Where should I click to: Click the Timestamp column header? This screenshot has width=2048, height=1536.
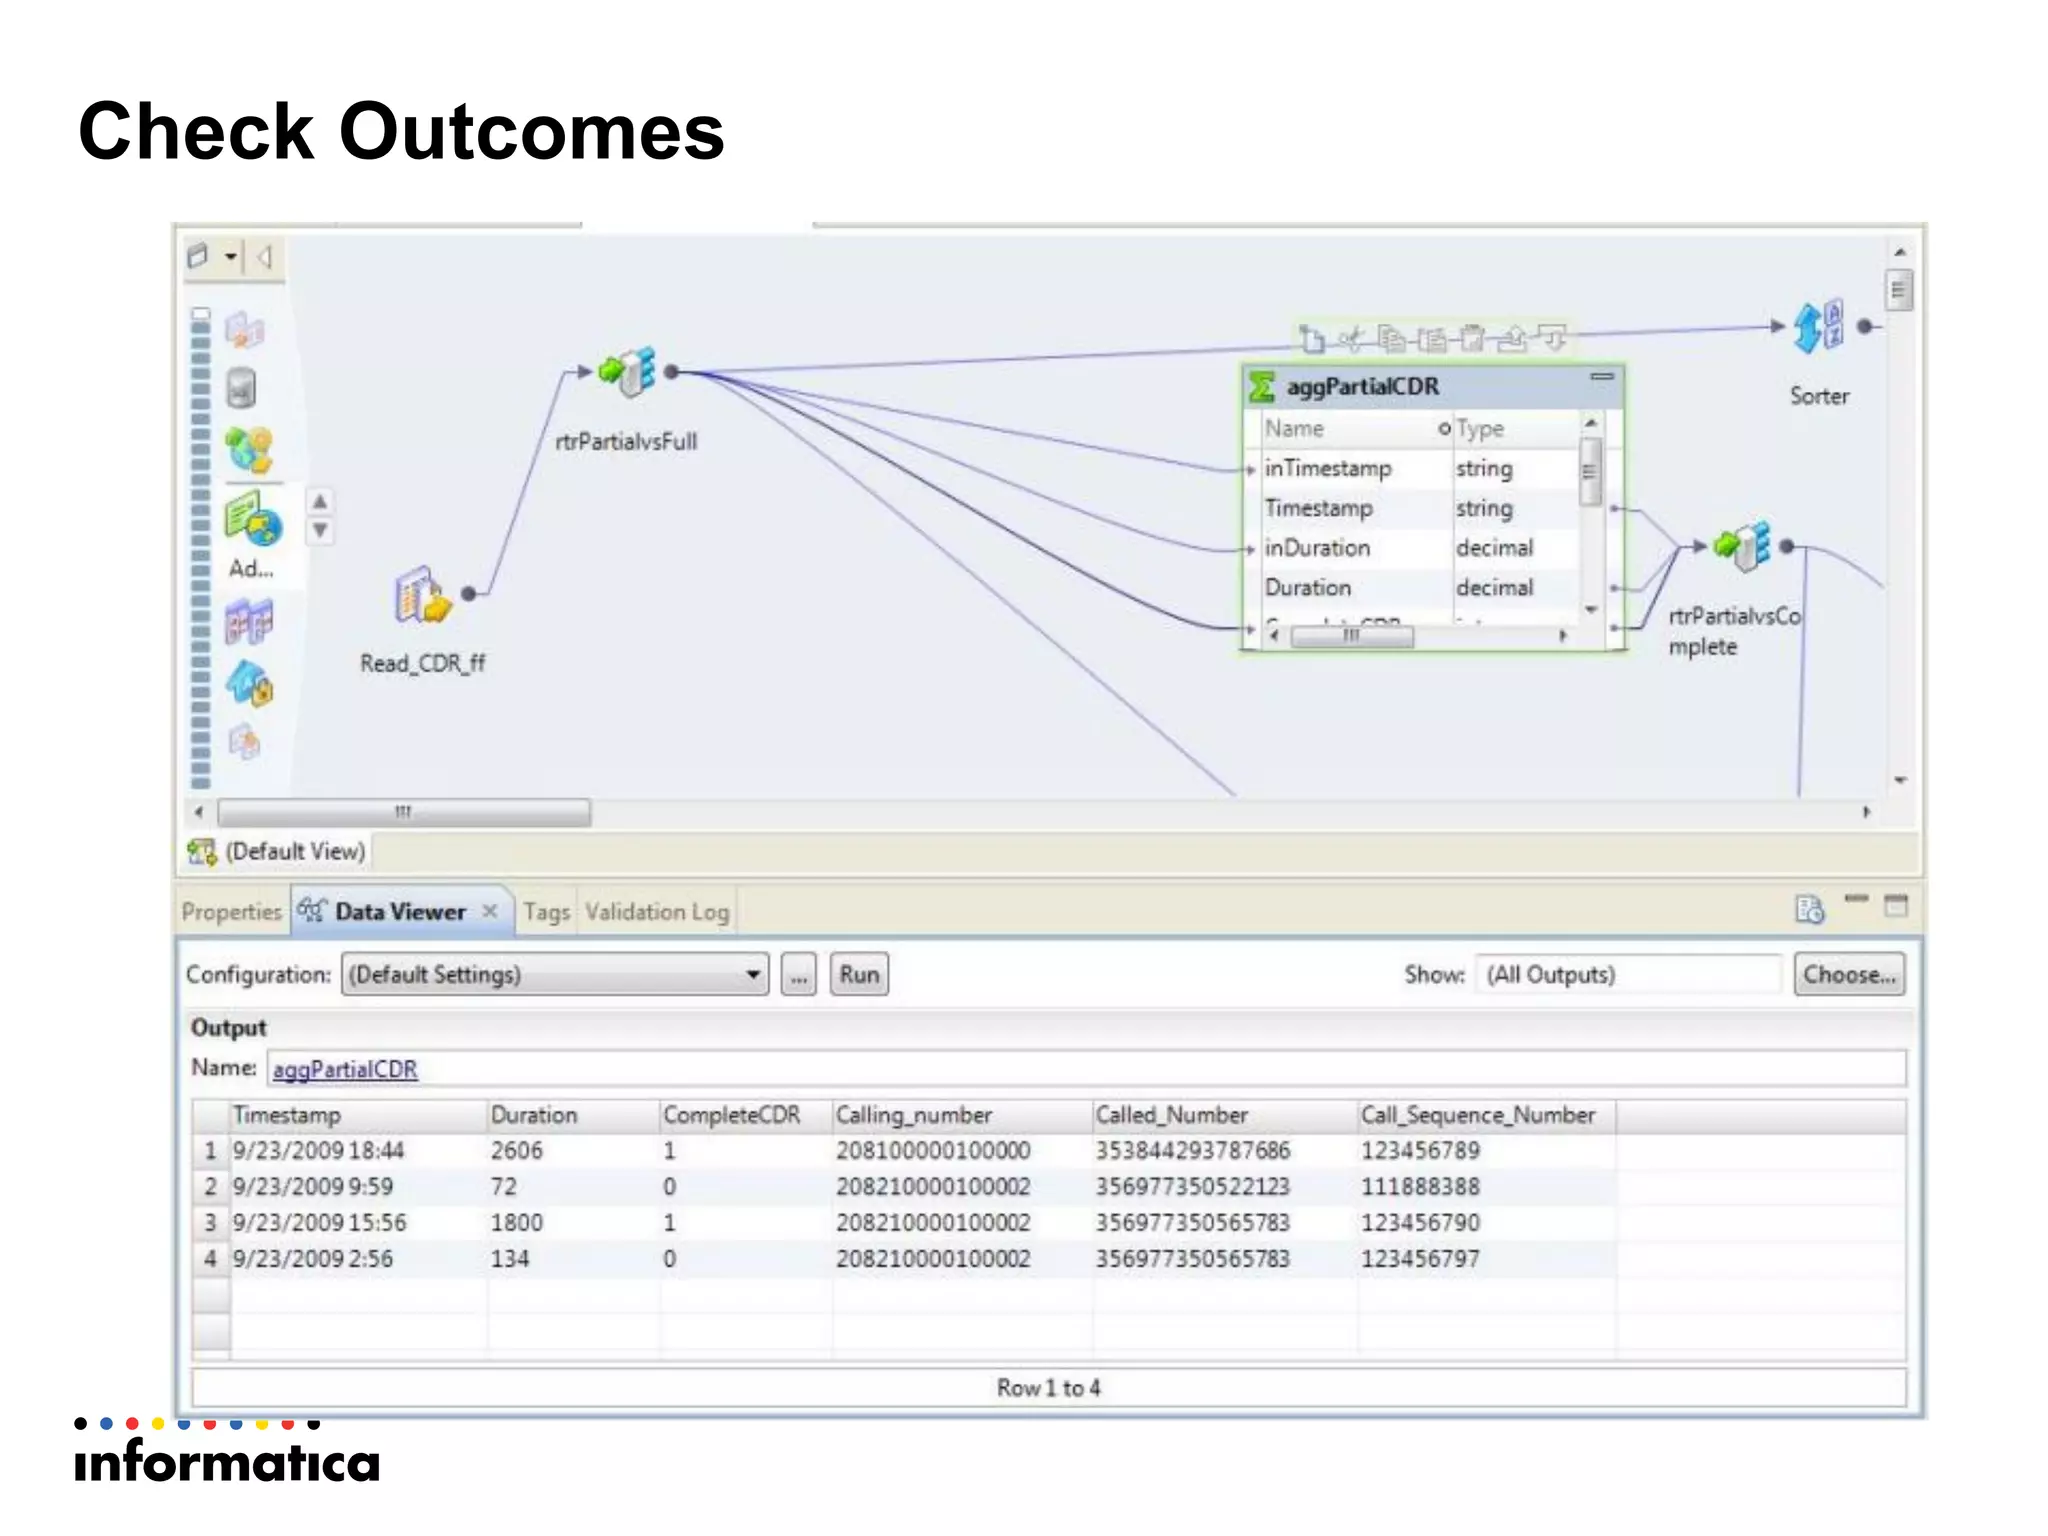(x=359, y=1115)
